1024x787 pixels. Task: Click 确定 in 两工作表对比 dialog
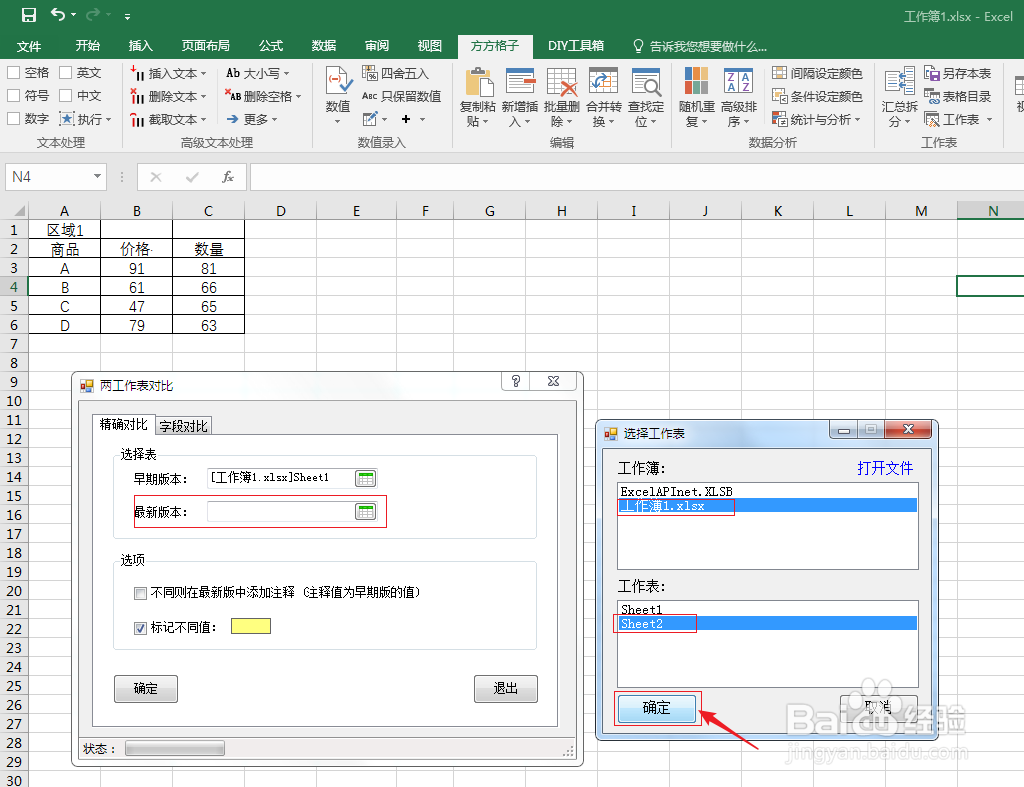click(146, 688)
